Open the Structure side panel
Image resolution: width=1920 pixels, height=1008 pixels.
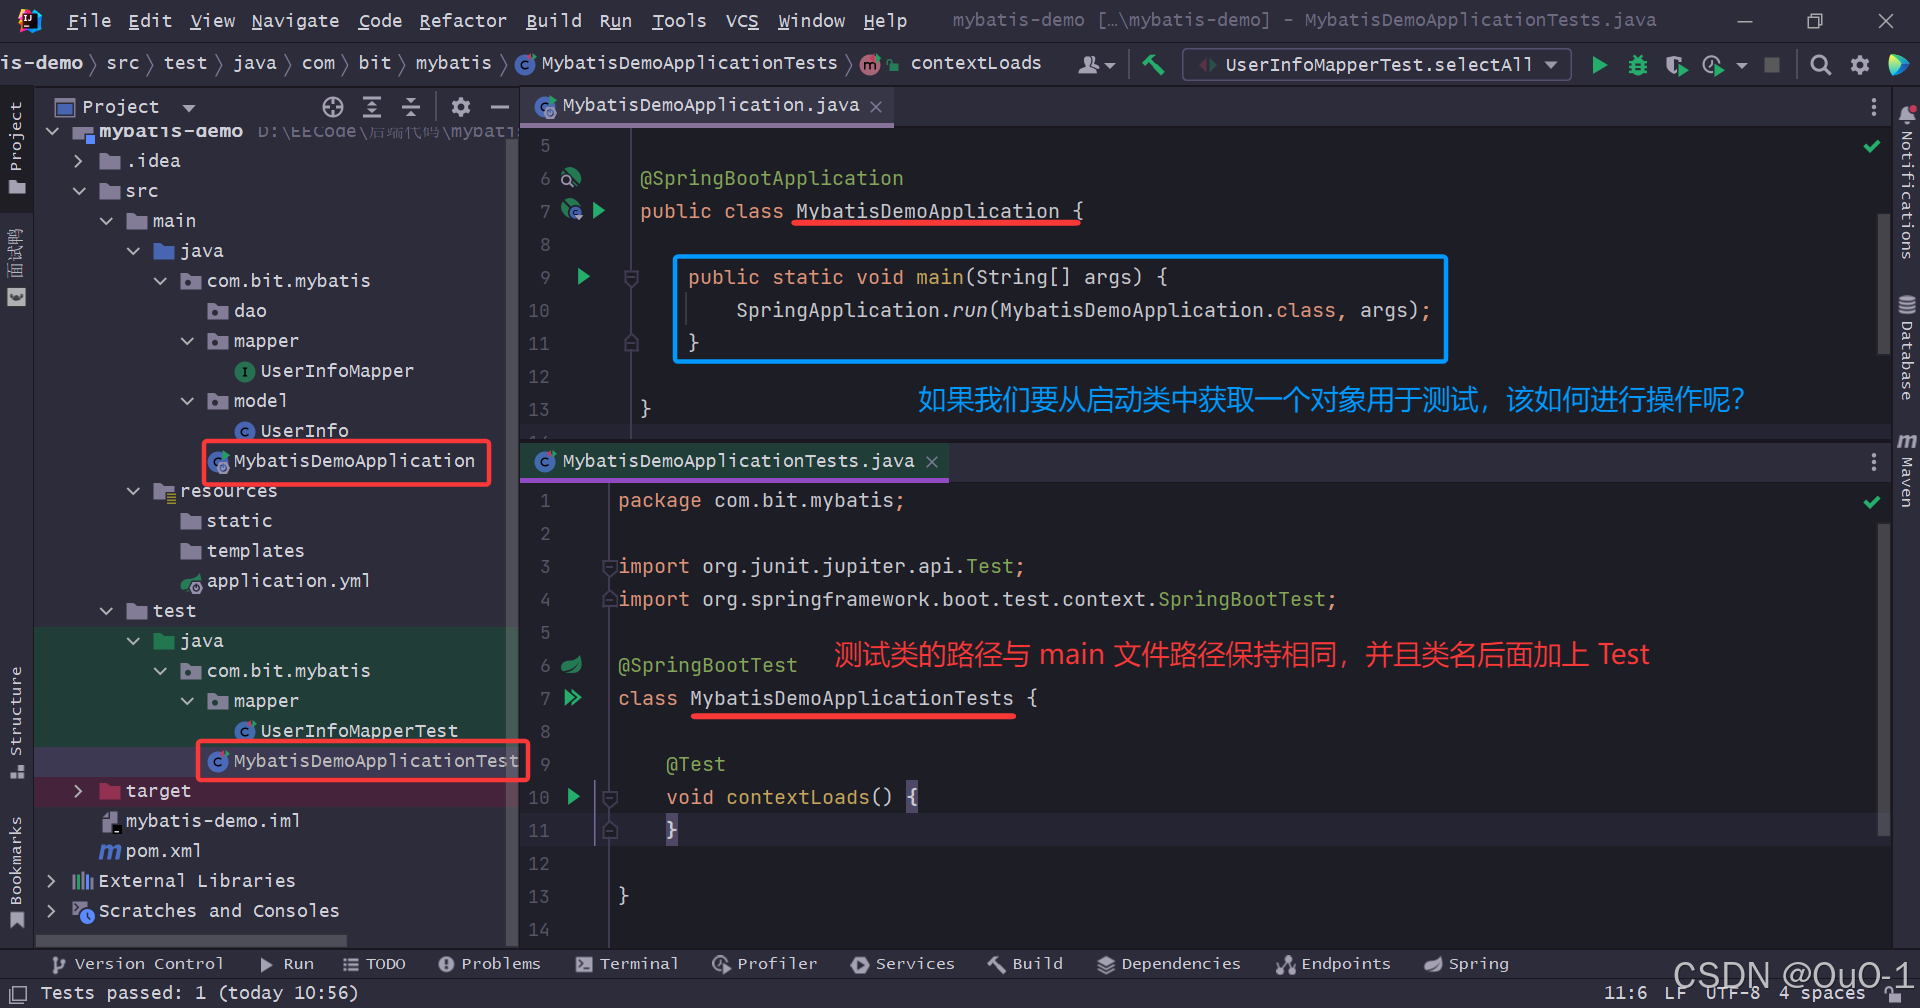pos(16,722)
